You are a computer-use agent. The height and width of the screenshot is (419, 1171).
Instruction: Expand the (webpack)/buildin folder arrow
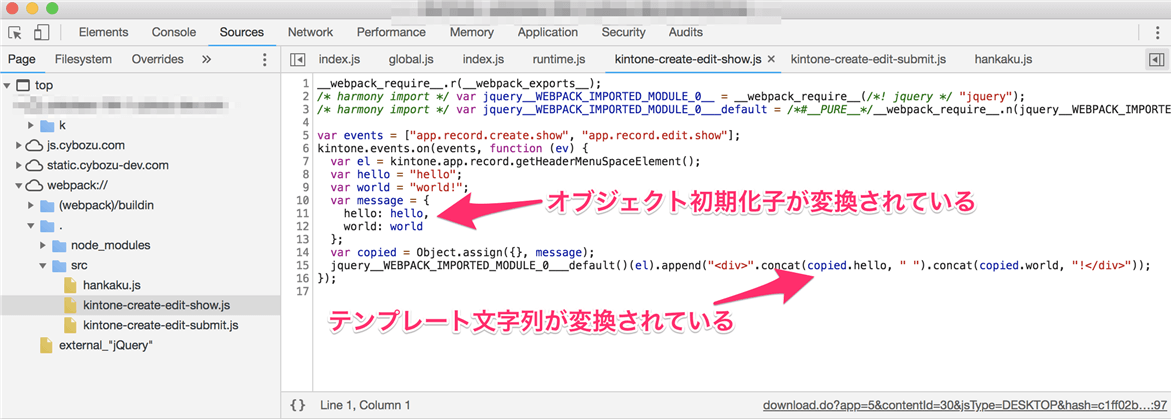[x=31, y=205]
